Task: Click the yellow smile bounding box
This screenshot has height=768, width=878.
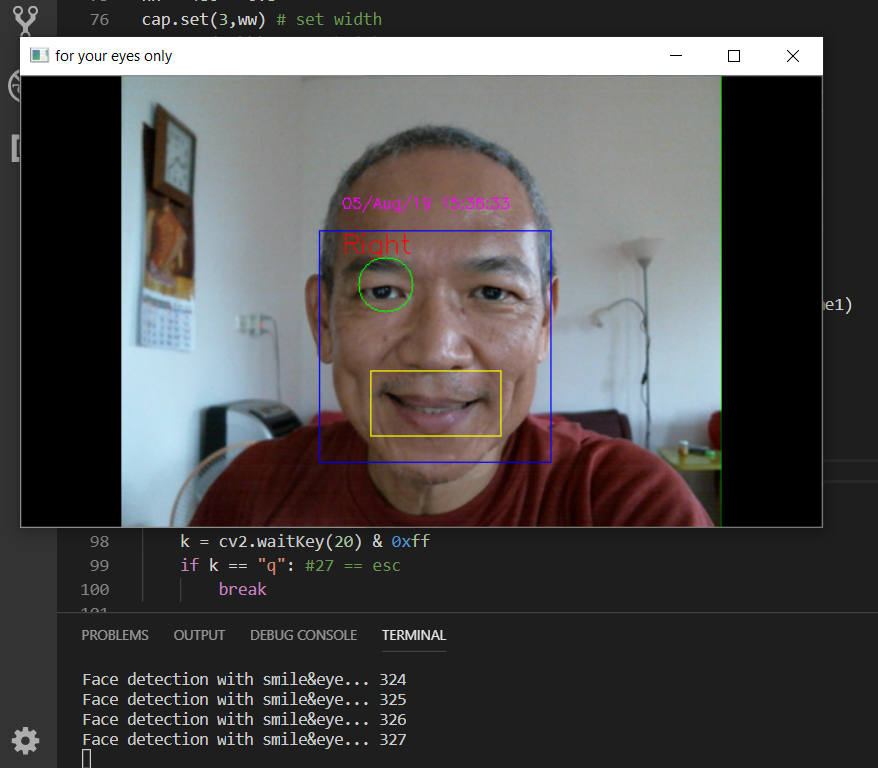Action: pyautogui.click(x=435, y=403)
